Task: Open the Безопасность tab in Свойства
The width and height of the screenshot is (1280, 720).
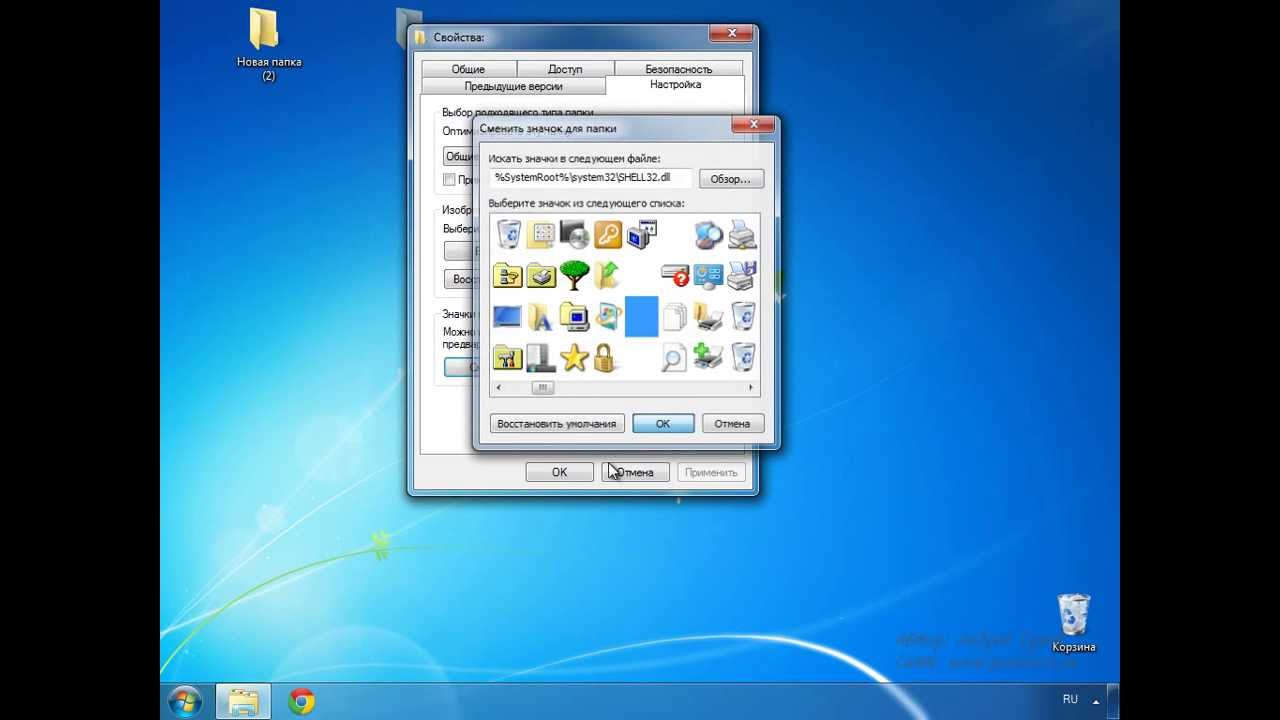Action: (679, 69)
